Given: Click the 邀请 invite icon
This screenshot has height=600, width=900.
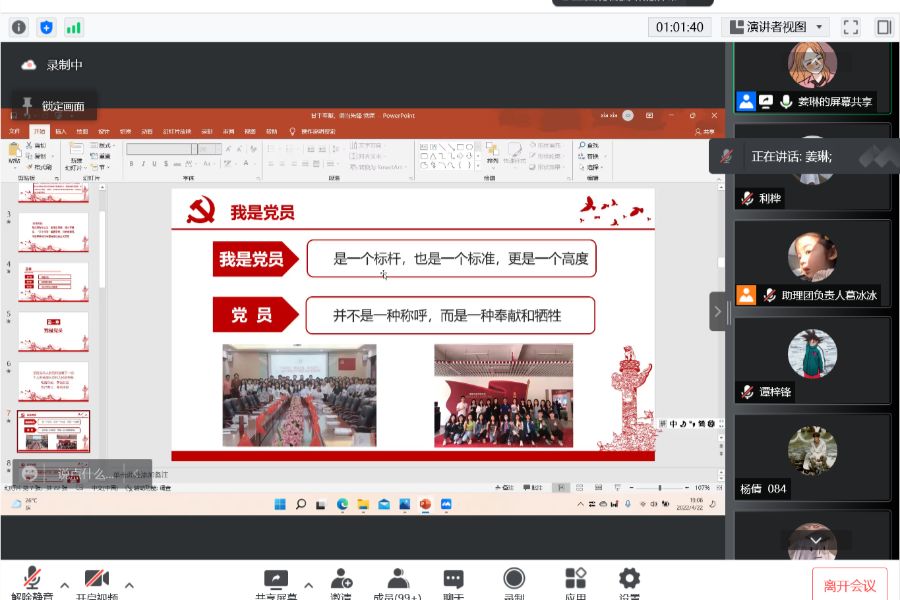Looking at the screenshot, I should tap(339, 580).
